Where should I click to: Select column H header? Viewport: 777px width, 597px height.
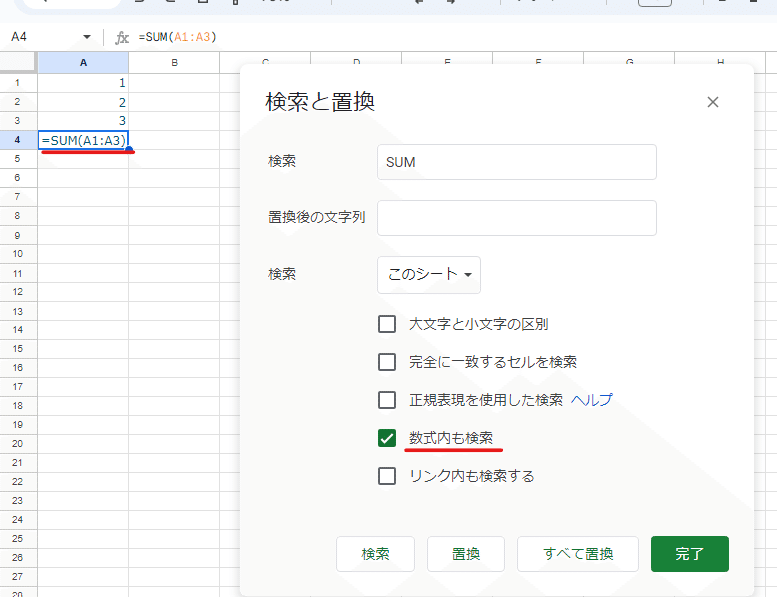click(720, 58)
